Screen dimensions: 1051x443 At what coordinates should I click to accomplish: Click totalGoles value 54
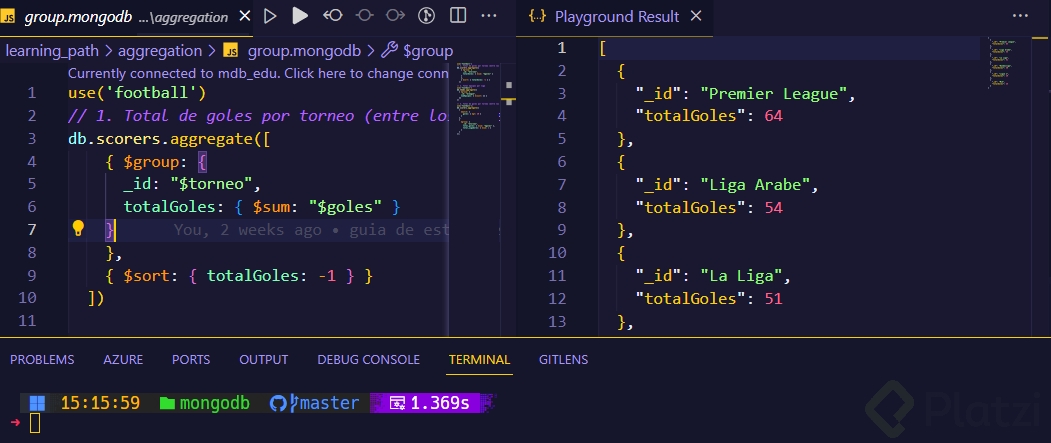tap(774, 207)
